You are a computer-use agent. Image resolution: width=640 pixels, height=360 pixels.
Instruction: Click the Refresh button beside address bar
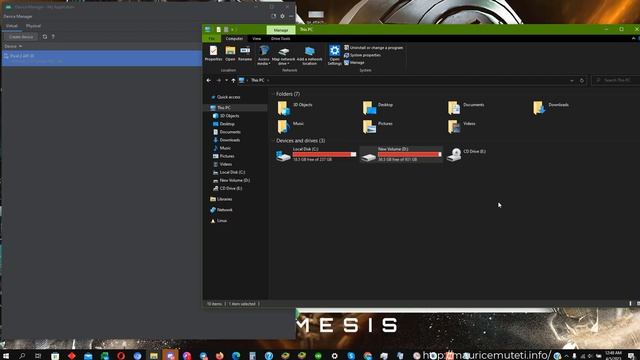click(x=582, y=80)
